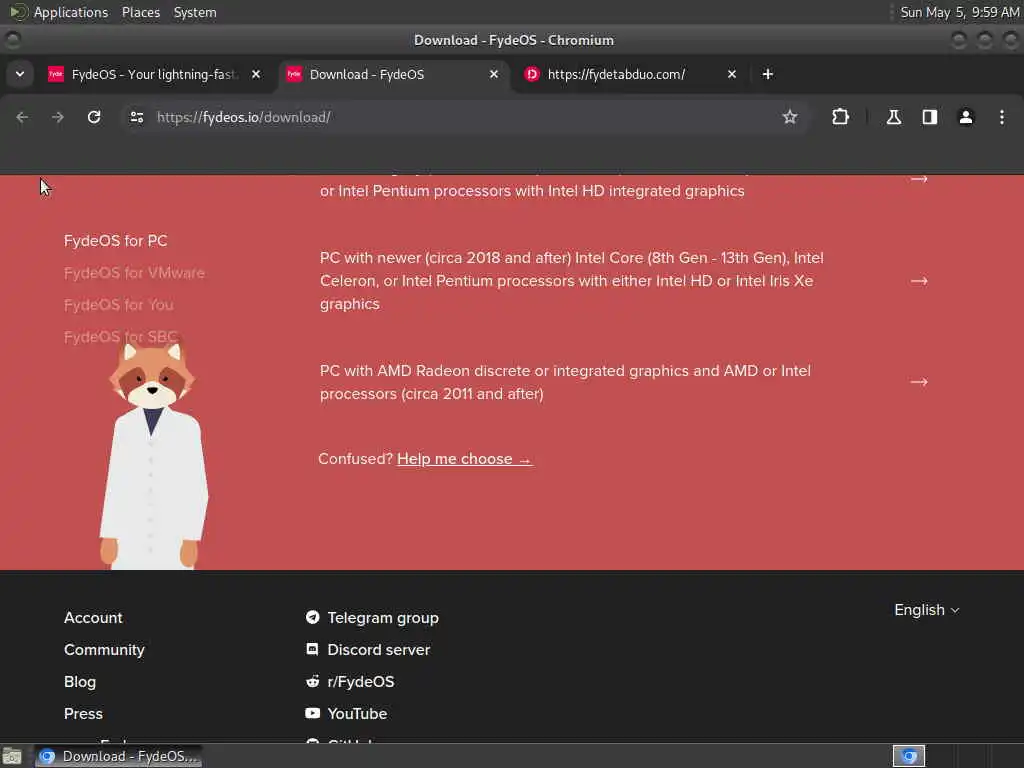
Task: Click the Reddit icon
Action: coord(312,681)
